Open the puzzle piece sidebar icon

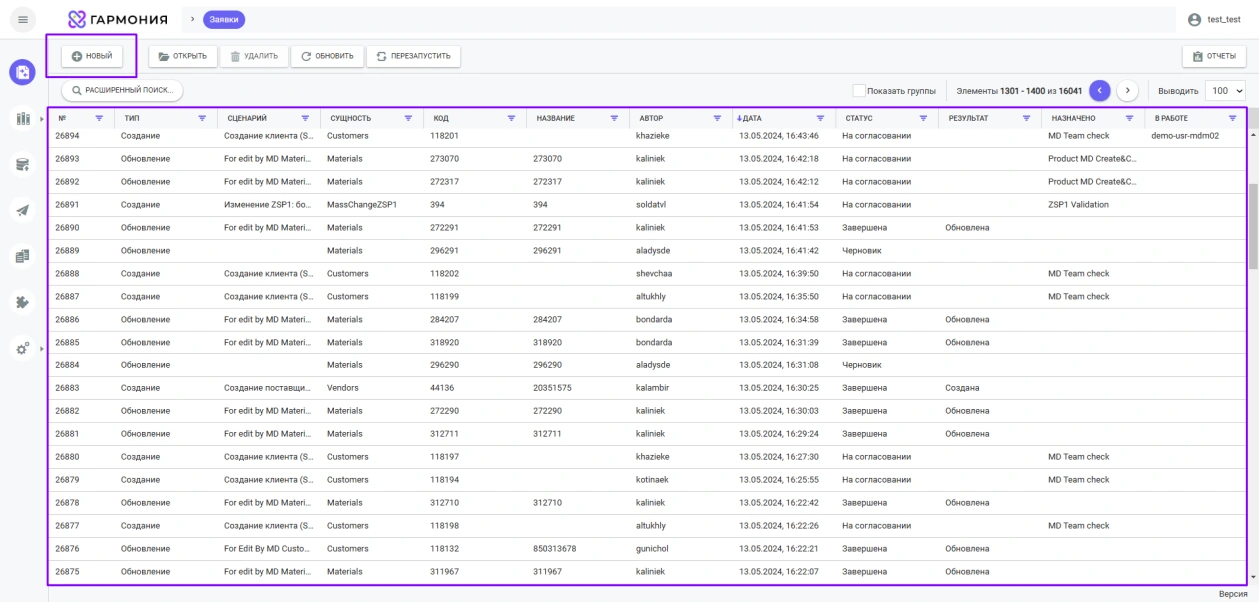(21, 301)
